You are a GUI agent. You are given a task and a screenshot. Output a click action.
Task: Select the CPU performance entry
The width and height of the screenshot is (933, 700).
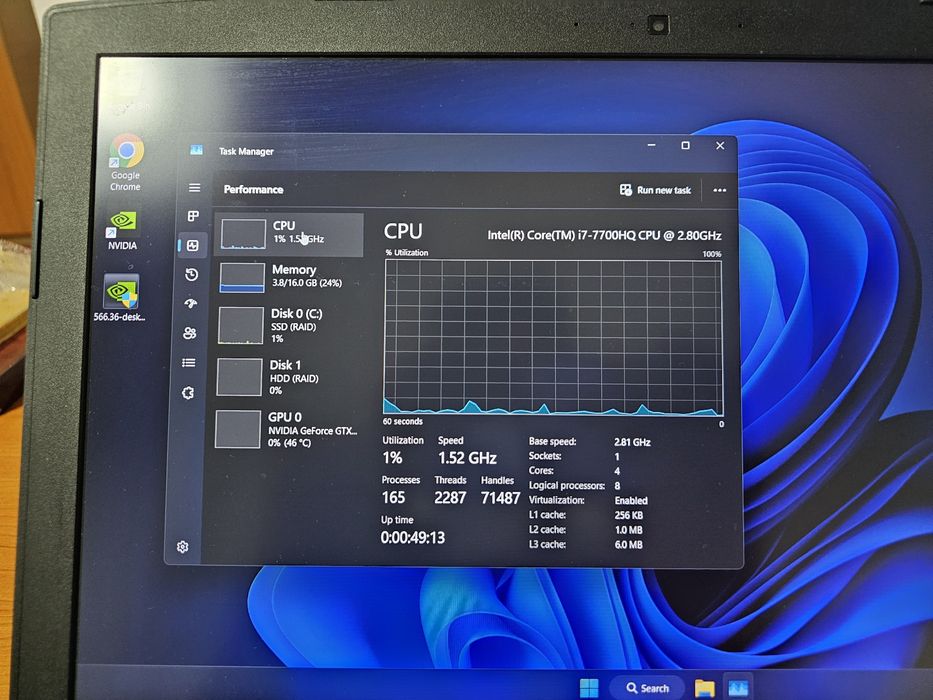point(290,234)
